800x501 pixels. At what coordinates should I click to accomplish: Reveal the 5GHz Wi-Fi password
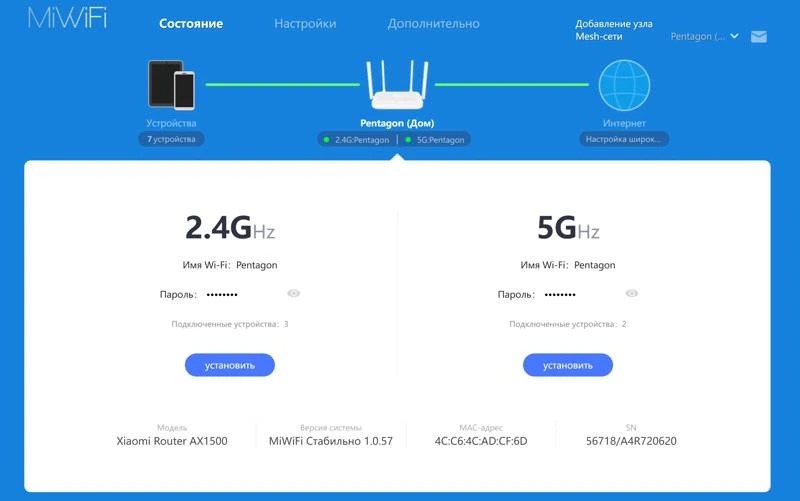(x=632, y=293)
